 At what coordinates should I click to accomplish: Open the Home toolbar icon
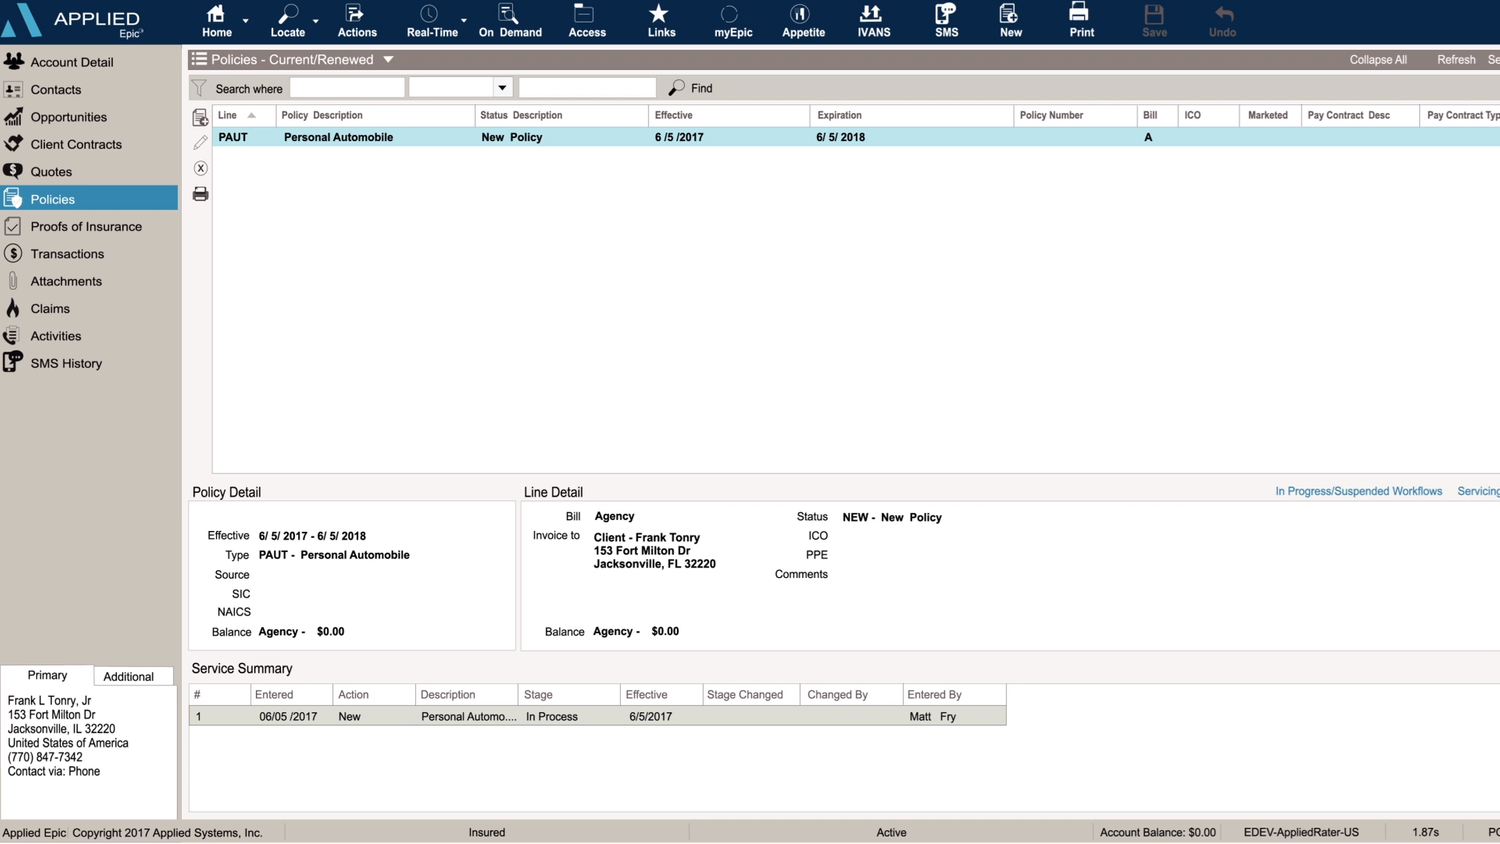pyautogui.click(x=216, y=20)
